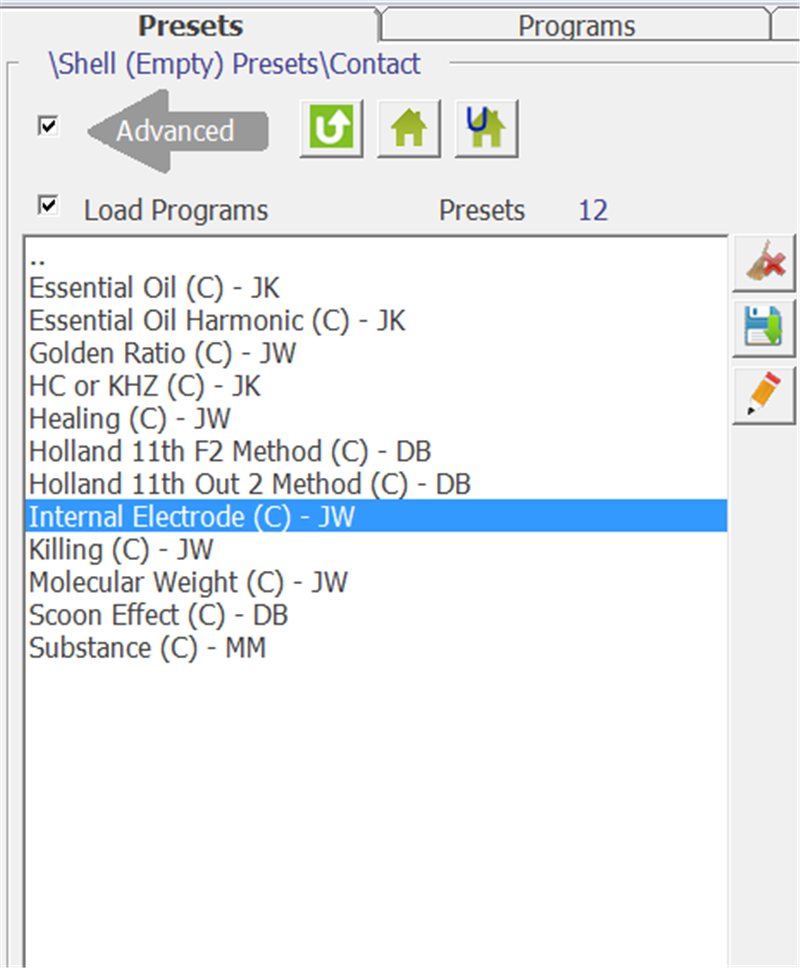Click the Killing (C) - JW preset
800x968 pixels.
coord(121,549)
